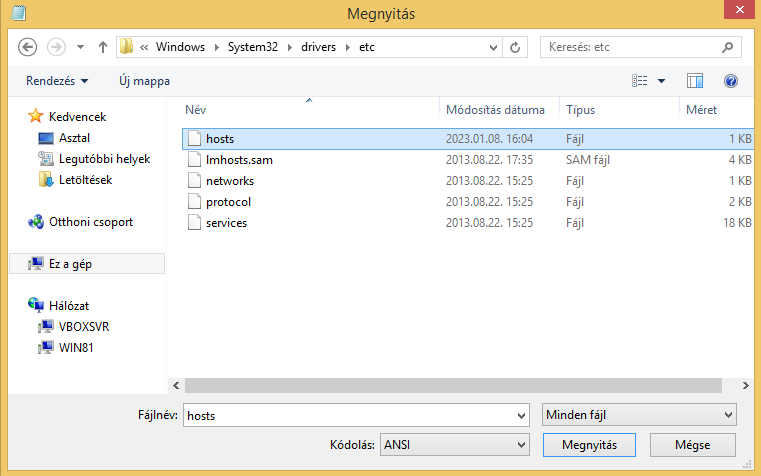Image resolution: width=761 pixels, height=476 pixels.
Task: Click the view mode icon
Action: click(x=640, y=81)
